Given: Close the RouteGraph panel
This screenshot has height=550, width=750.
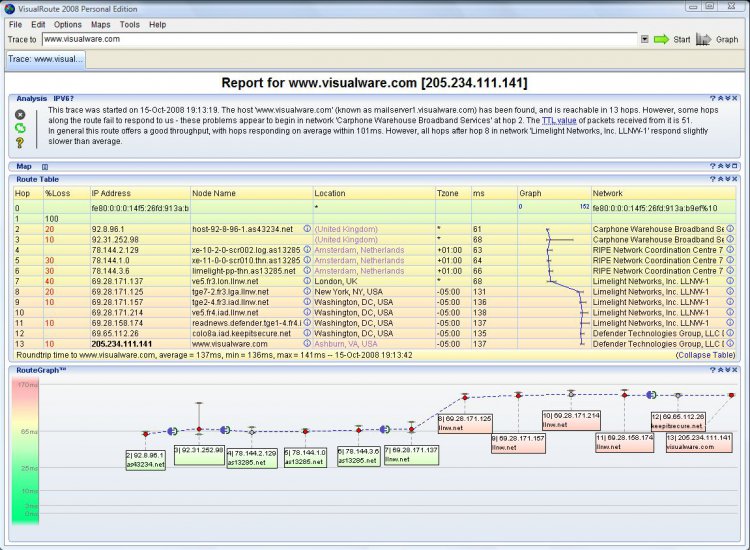Looking at the screenshot, I should coord(735,370).
